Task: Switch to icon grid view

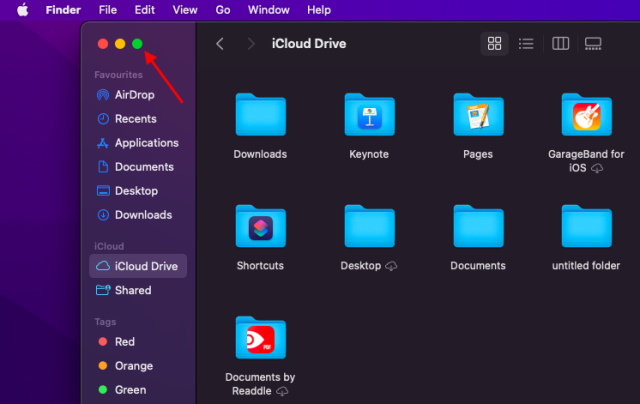Action: click(x=493, y=44)
